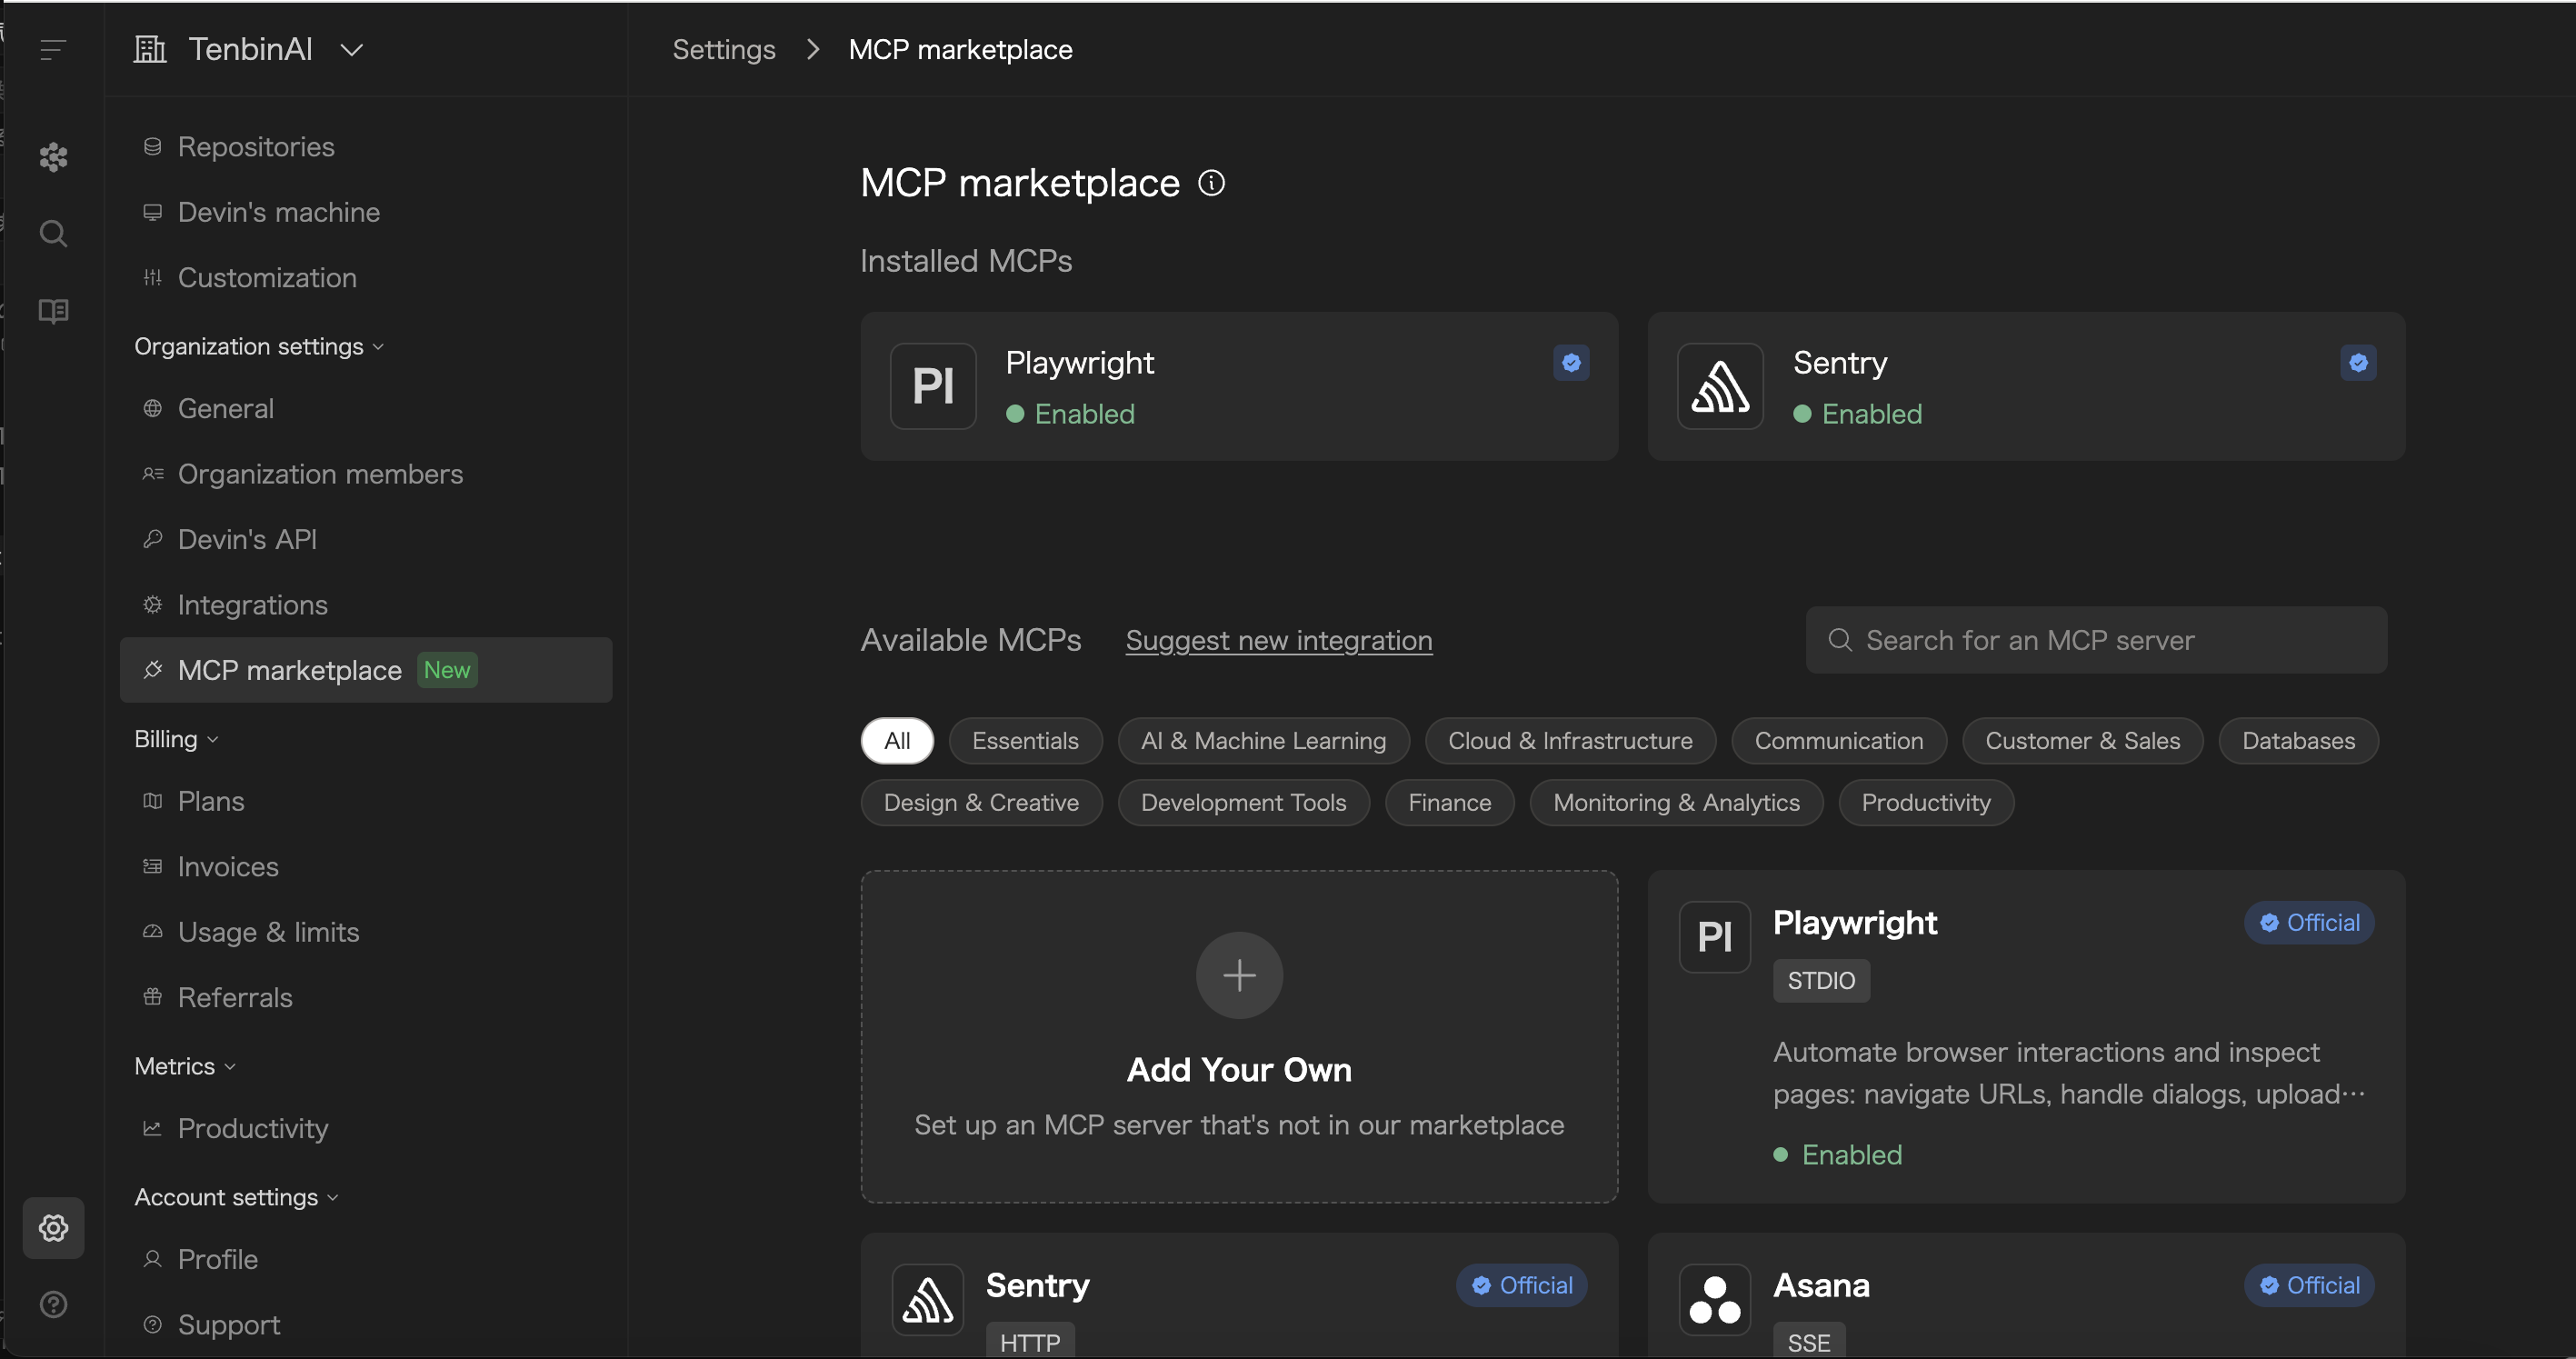Filter by Productivity category chip
Viewport: 2576px width, 1359px height.
point(1925,803)
